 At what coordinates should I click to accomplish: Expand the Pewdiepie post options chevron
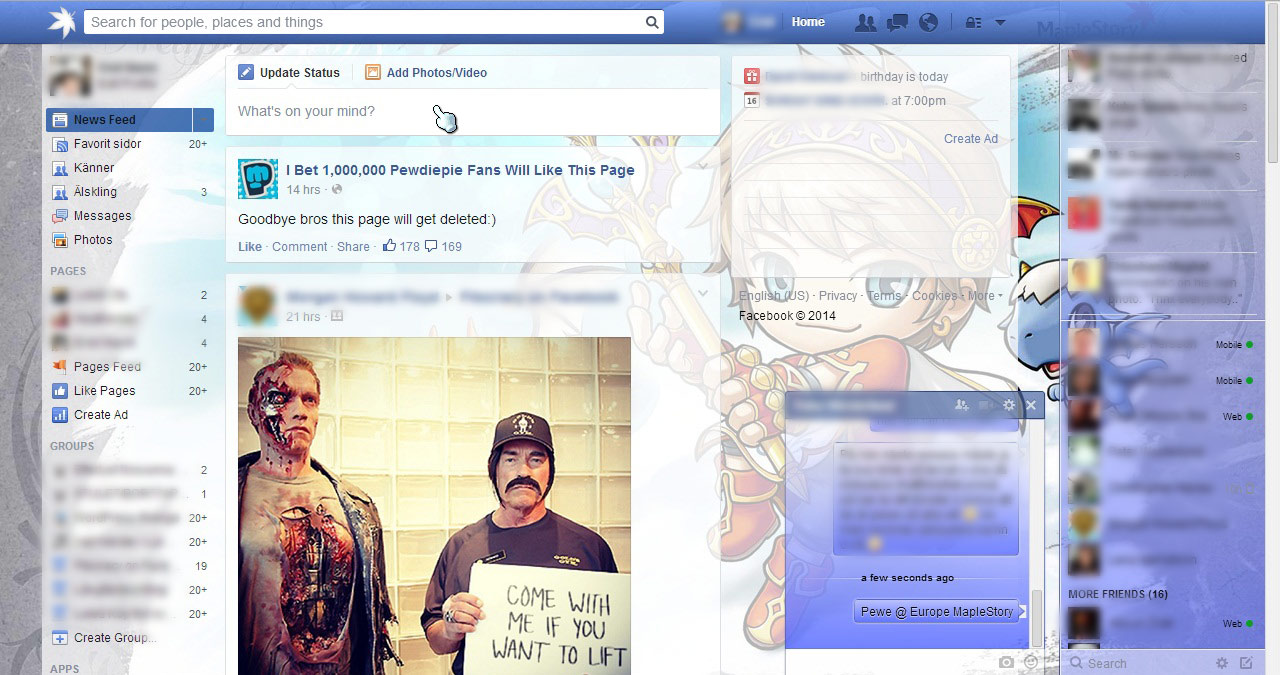703,166
